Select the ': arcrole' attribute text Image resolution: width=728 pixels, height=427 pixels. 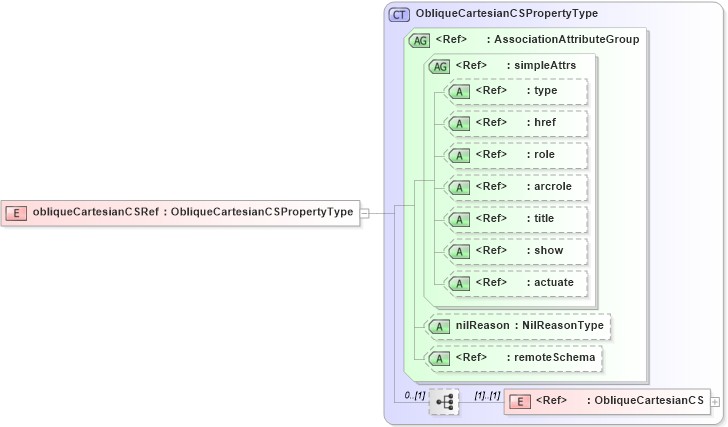click(x=549, y=187)
